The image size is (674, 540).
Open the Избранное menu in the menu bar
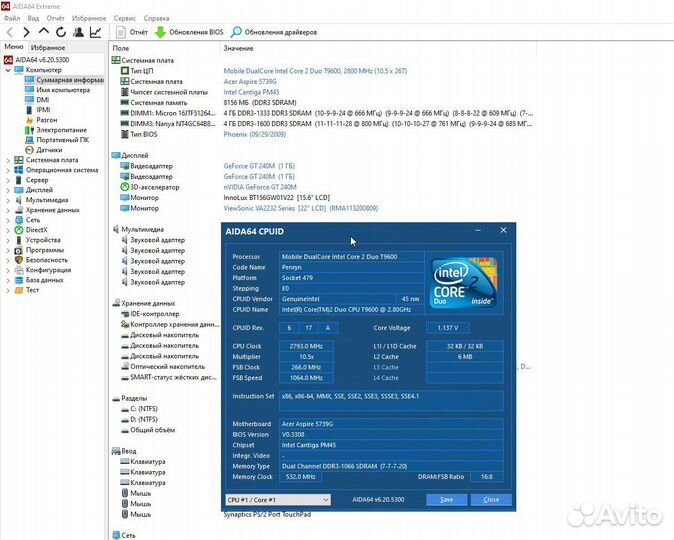coord(89,18)
